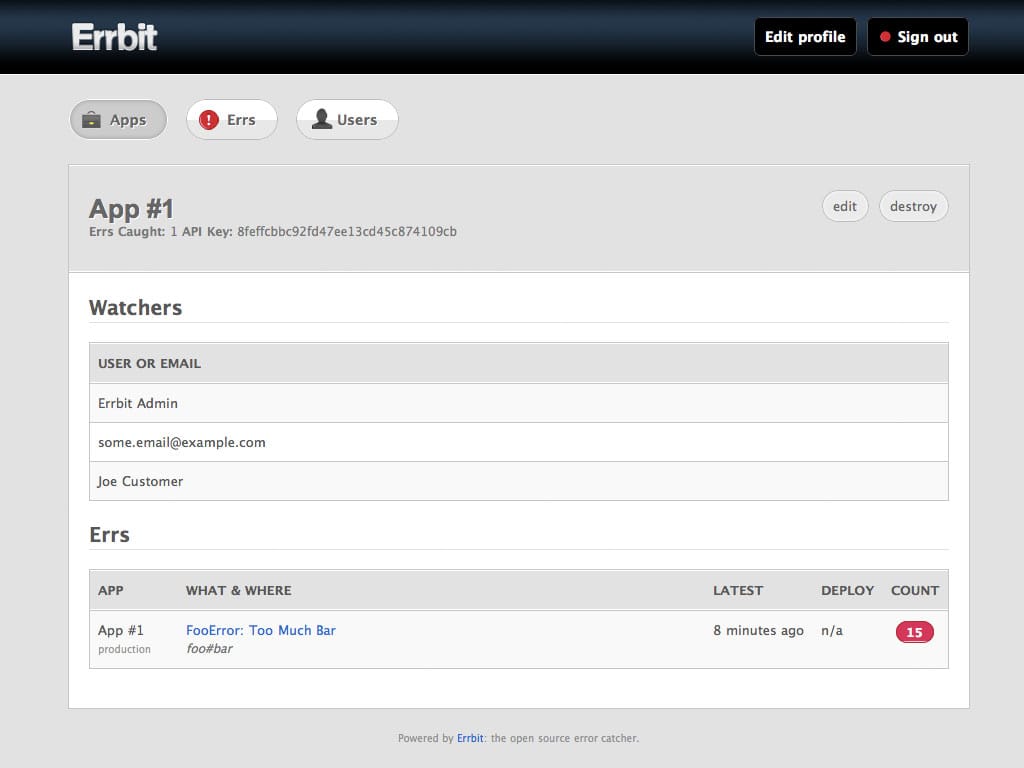
Task: Click destroy to delete App #1
Action: click(x=913, y=206)
